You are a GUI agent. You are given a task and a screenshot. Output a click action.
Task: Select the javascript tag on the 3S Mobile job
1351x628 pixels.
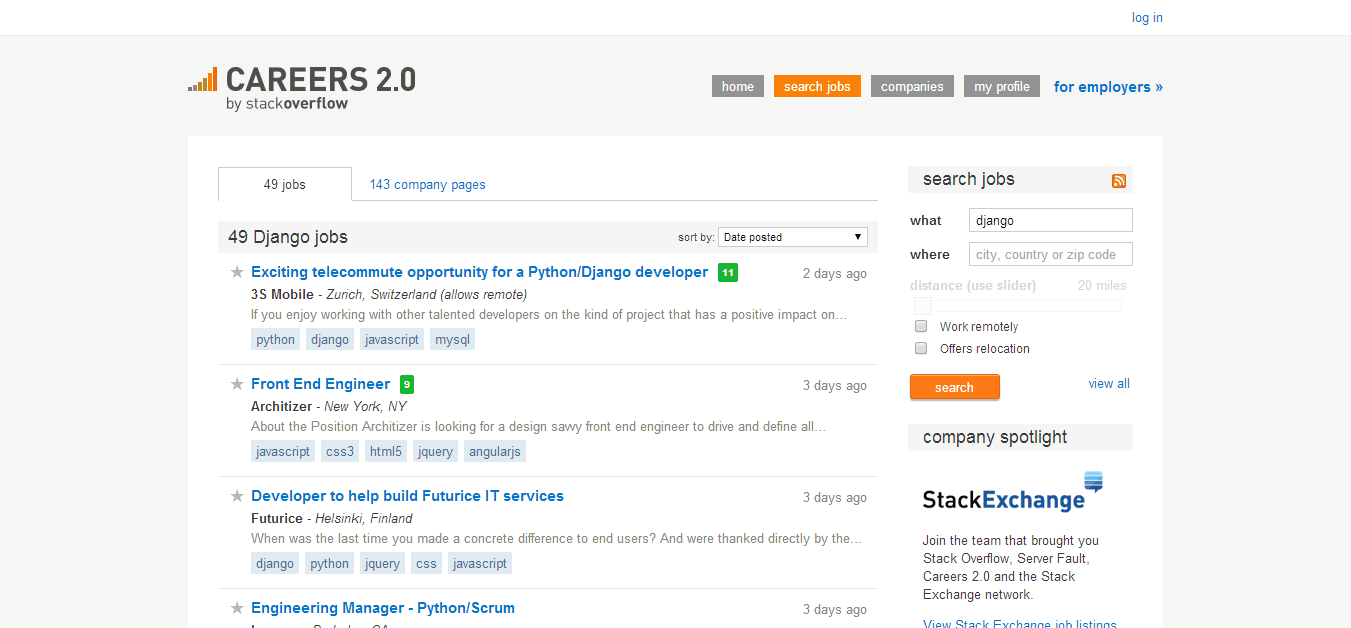click(392, 340)
